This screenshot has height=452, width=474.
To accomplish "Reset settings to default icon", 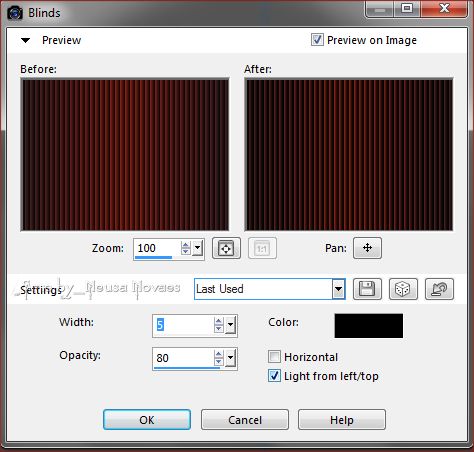I will tap(439, 289).
